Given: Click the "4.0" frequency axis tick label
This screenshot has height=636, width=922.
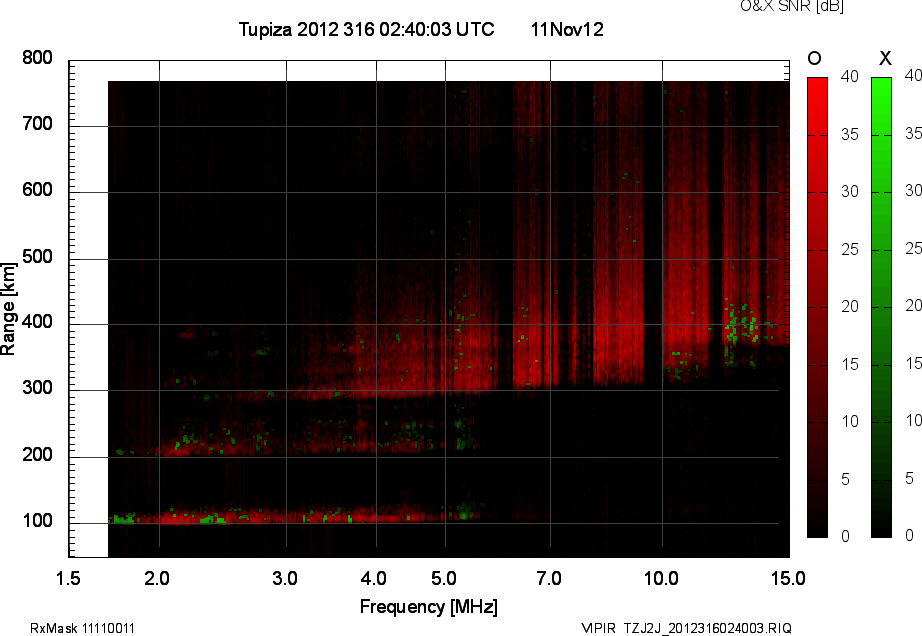Looking at the screenshot, I should tap(373, 578).
